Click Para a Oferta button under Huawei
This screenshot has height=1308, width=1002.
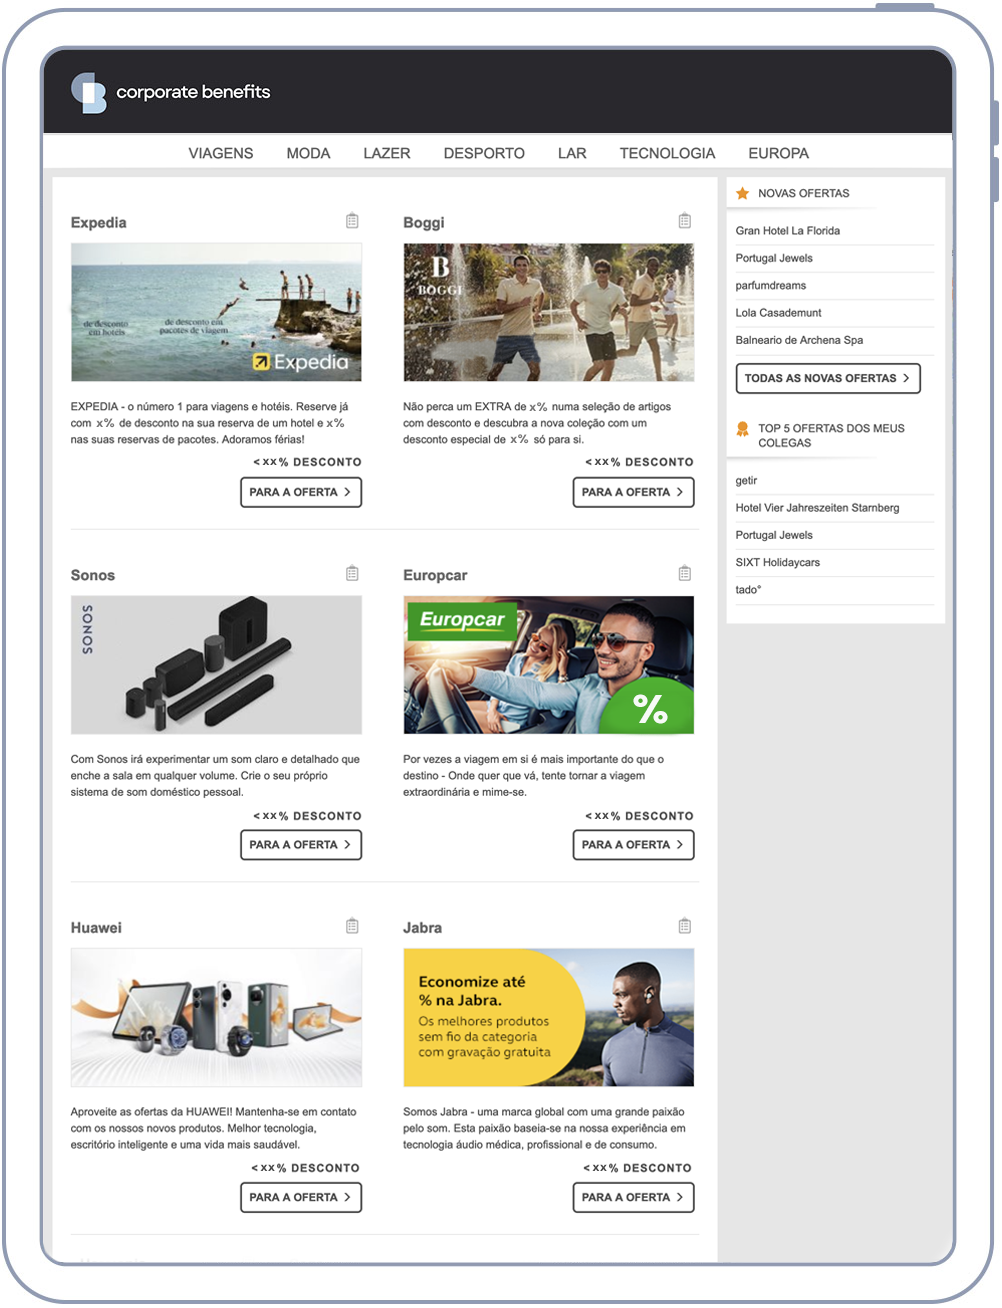301,1197
